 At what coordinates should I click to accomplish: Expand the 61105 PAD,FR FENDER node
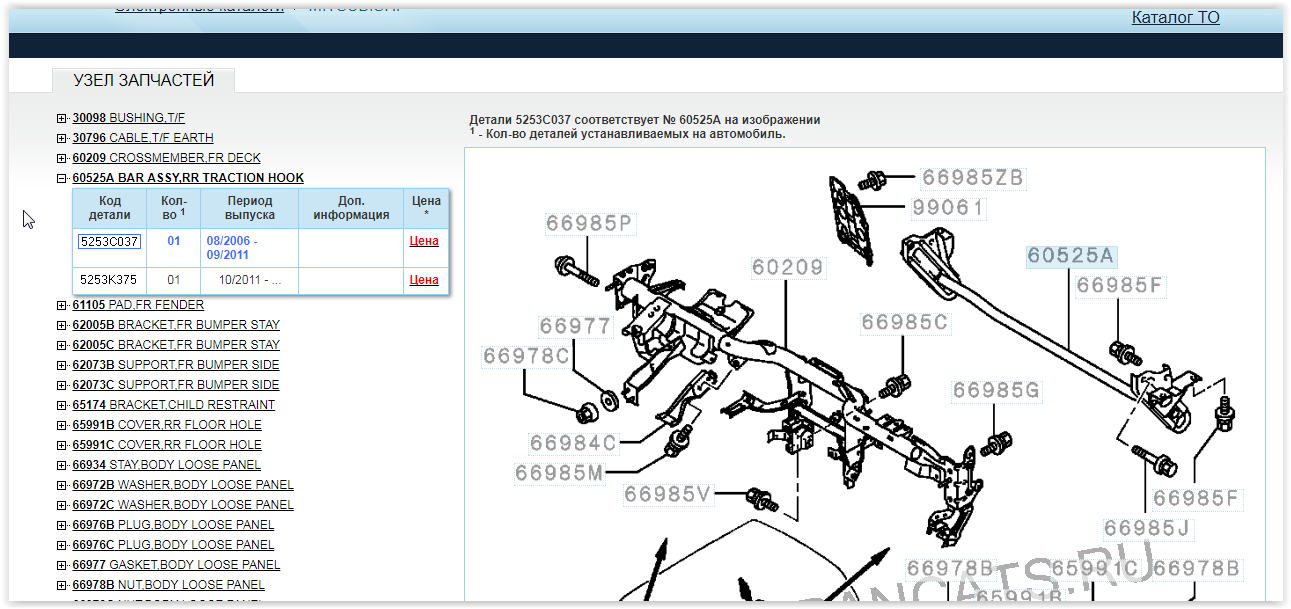(62, 305)
